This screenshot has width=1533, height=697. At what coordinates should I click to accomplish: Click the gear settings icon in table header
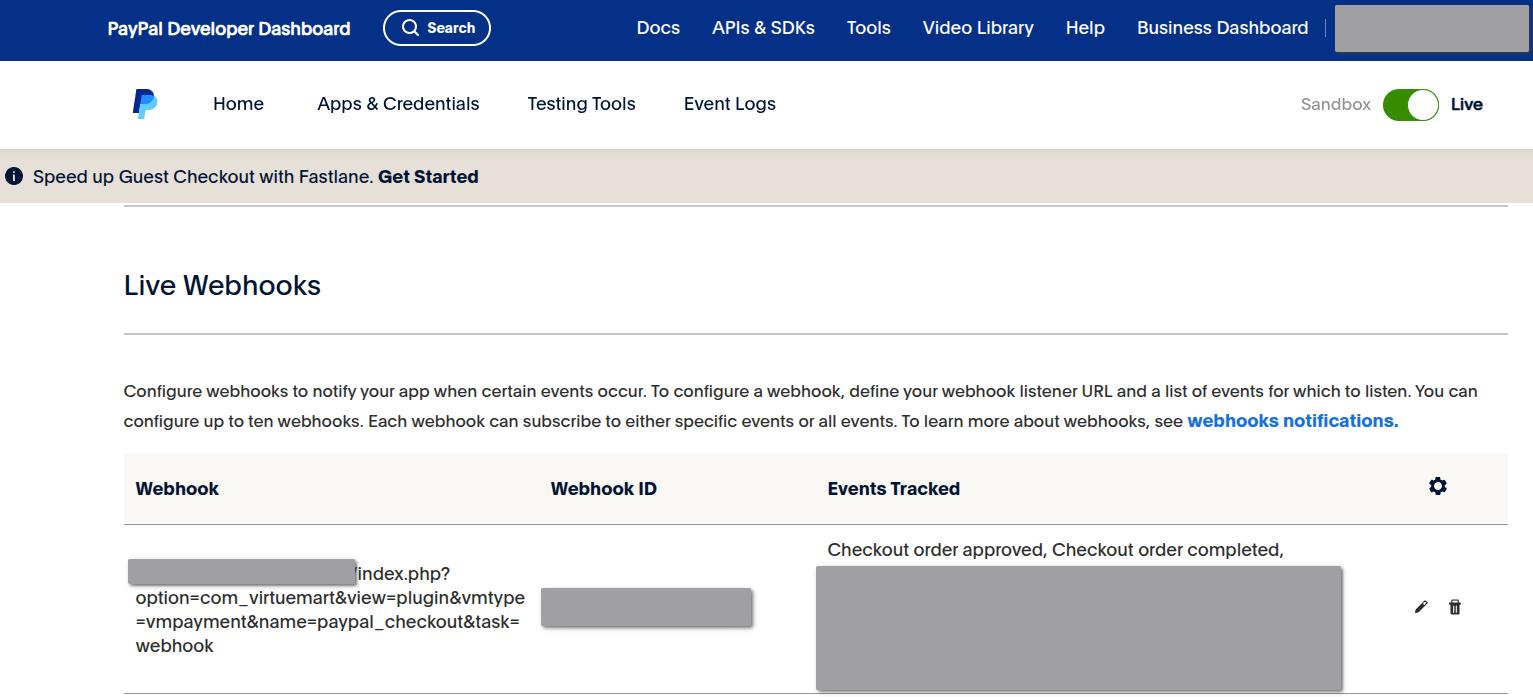pos(1438,486)
